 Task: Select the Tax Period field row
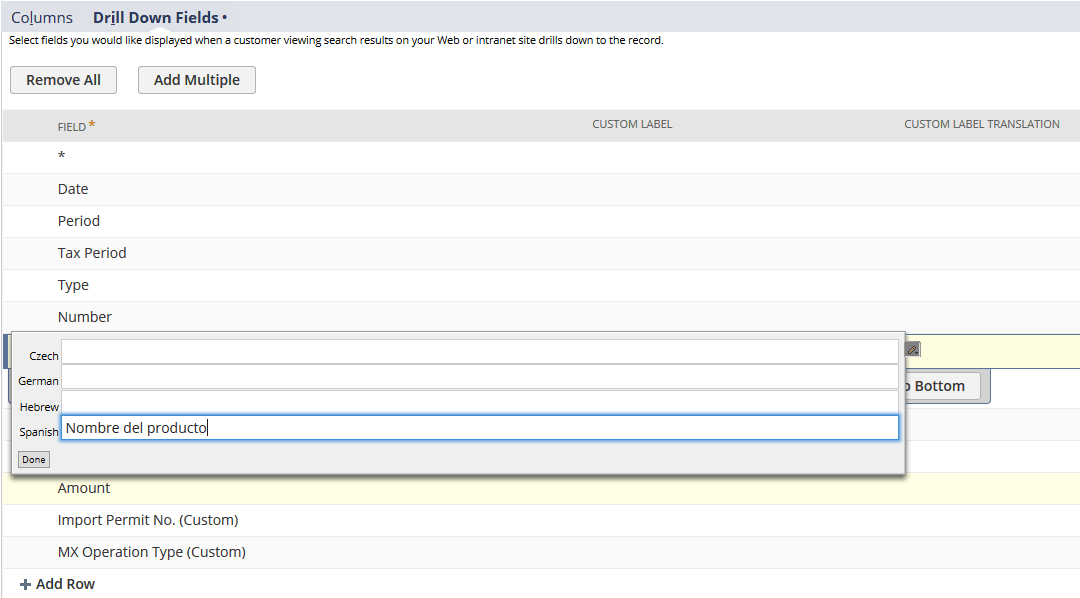click(541, 254)
